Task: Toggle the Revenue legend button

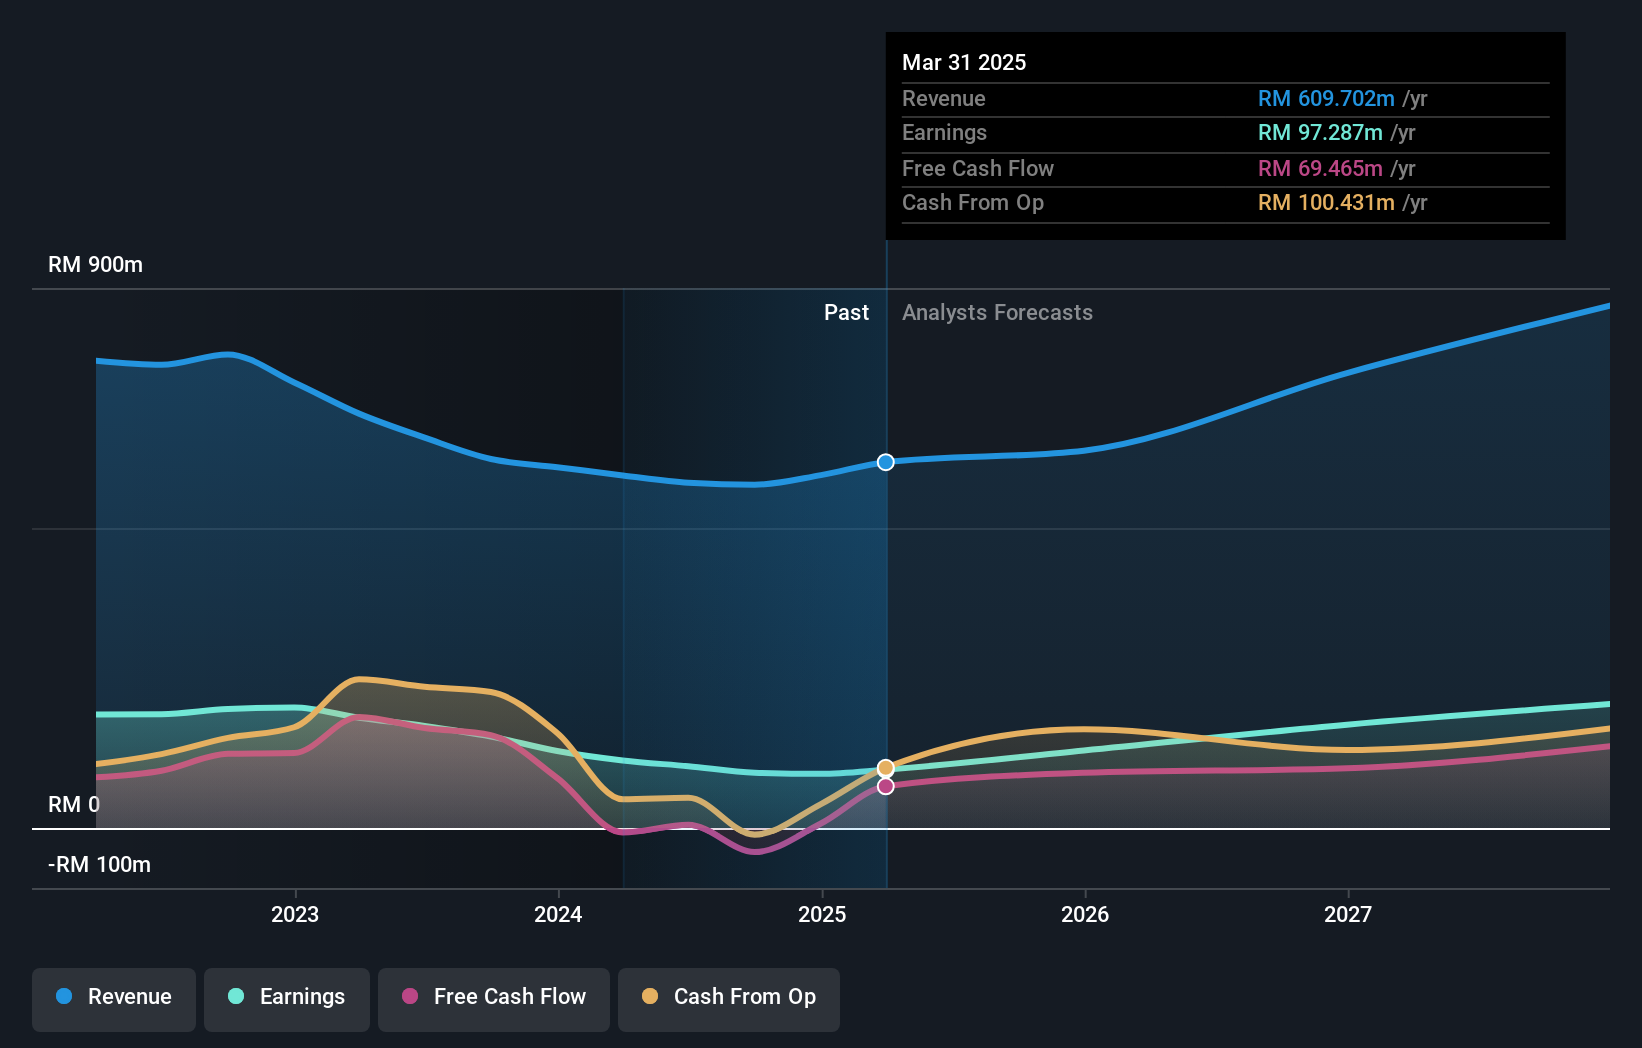Action: coord(114,999)
